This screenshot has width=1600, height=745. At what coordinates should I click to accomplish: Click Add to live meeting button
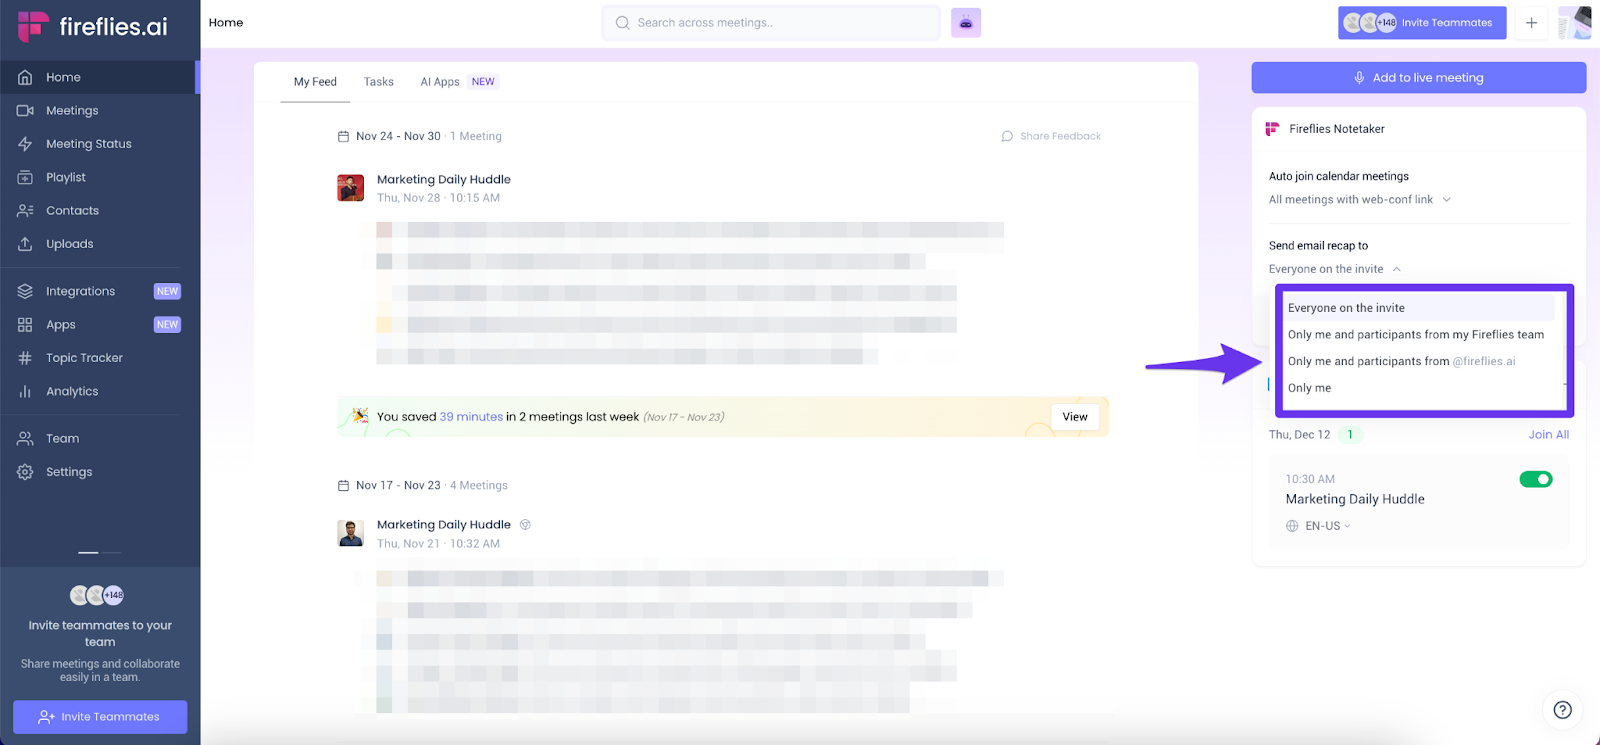click(1418, 78)
